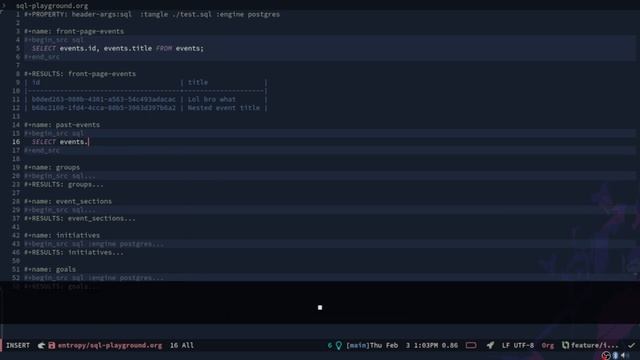Click the LF UTF-8 encoding indicator
The image size is (640, 360).
518,345
